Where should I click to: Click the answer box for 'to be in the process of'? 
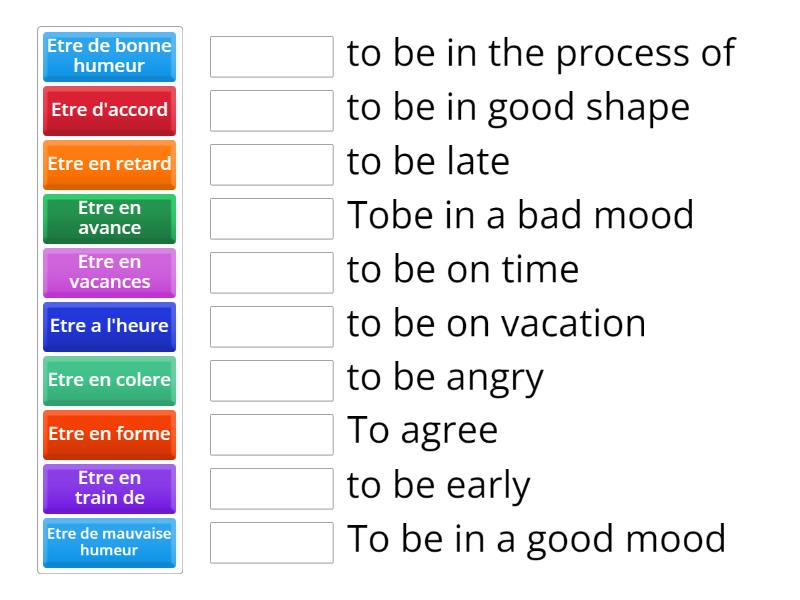[x=272, y=57]
